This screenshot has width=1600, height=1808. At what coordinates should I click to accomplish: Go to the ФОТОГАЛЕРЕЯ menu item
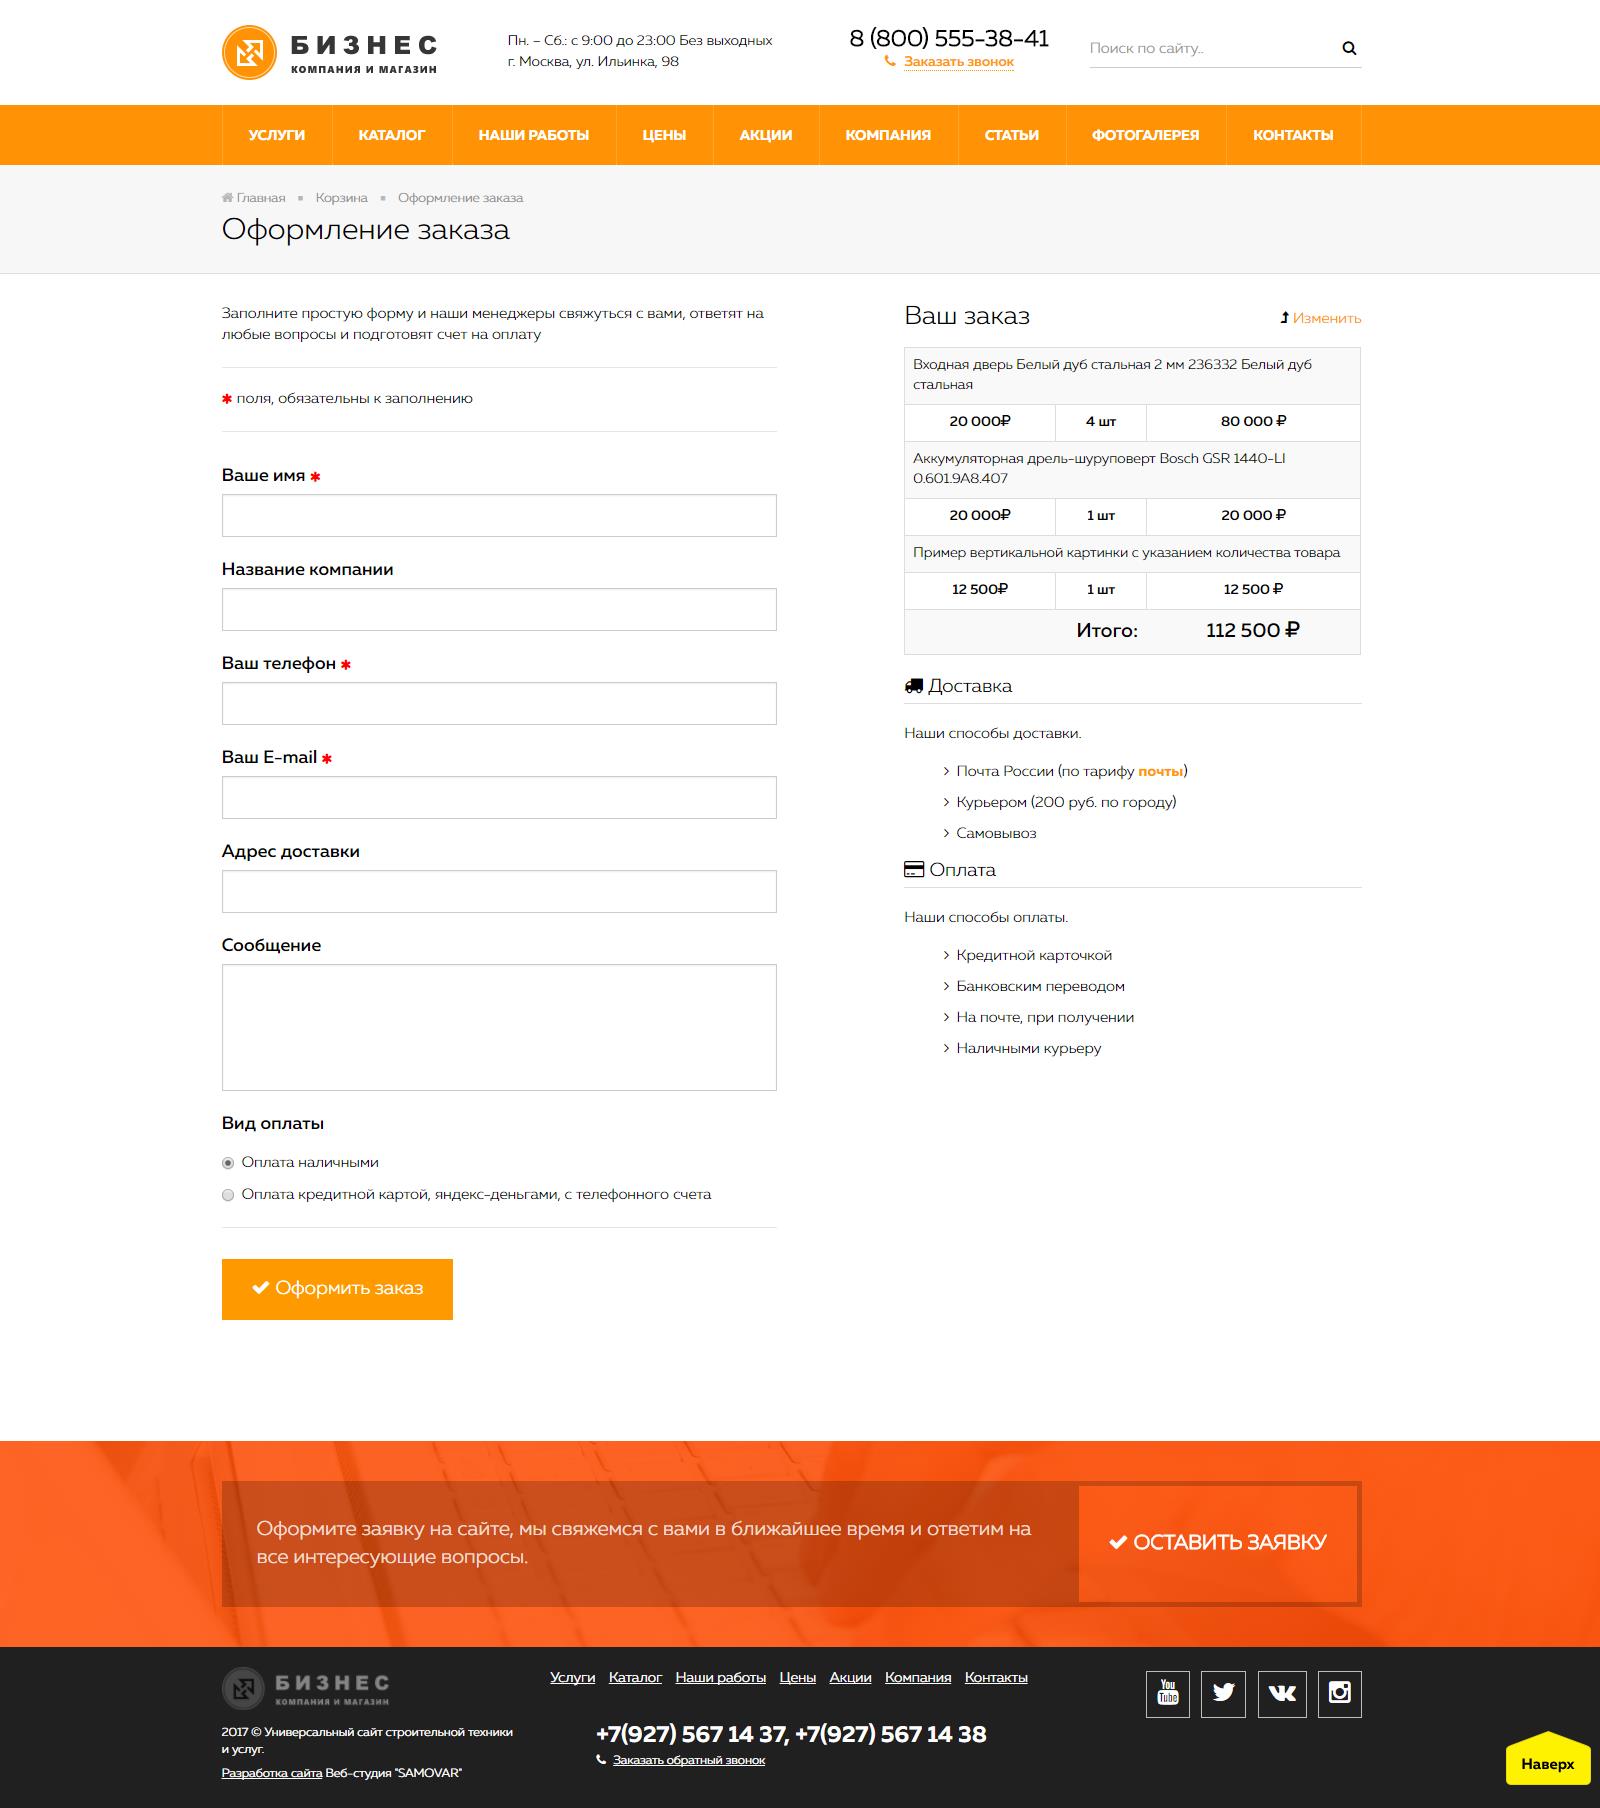1145,135
